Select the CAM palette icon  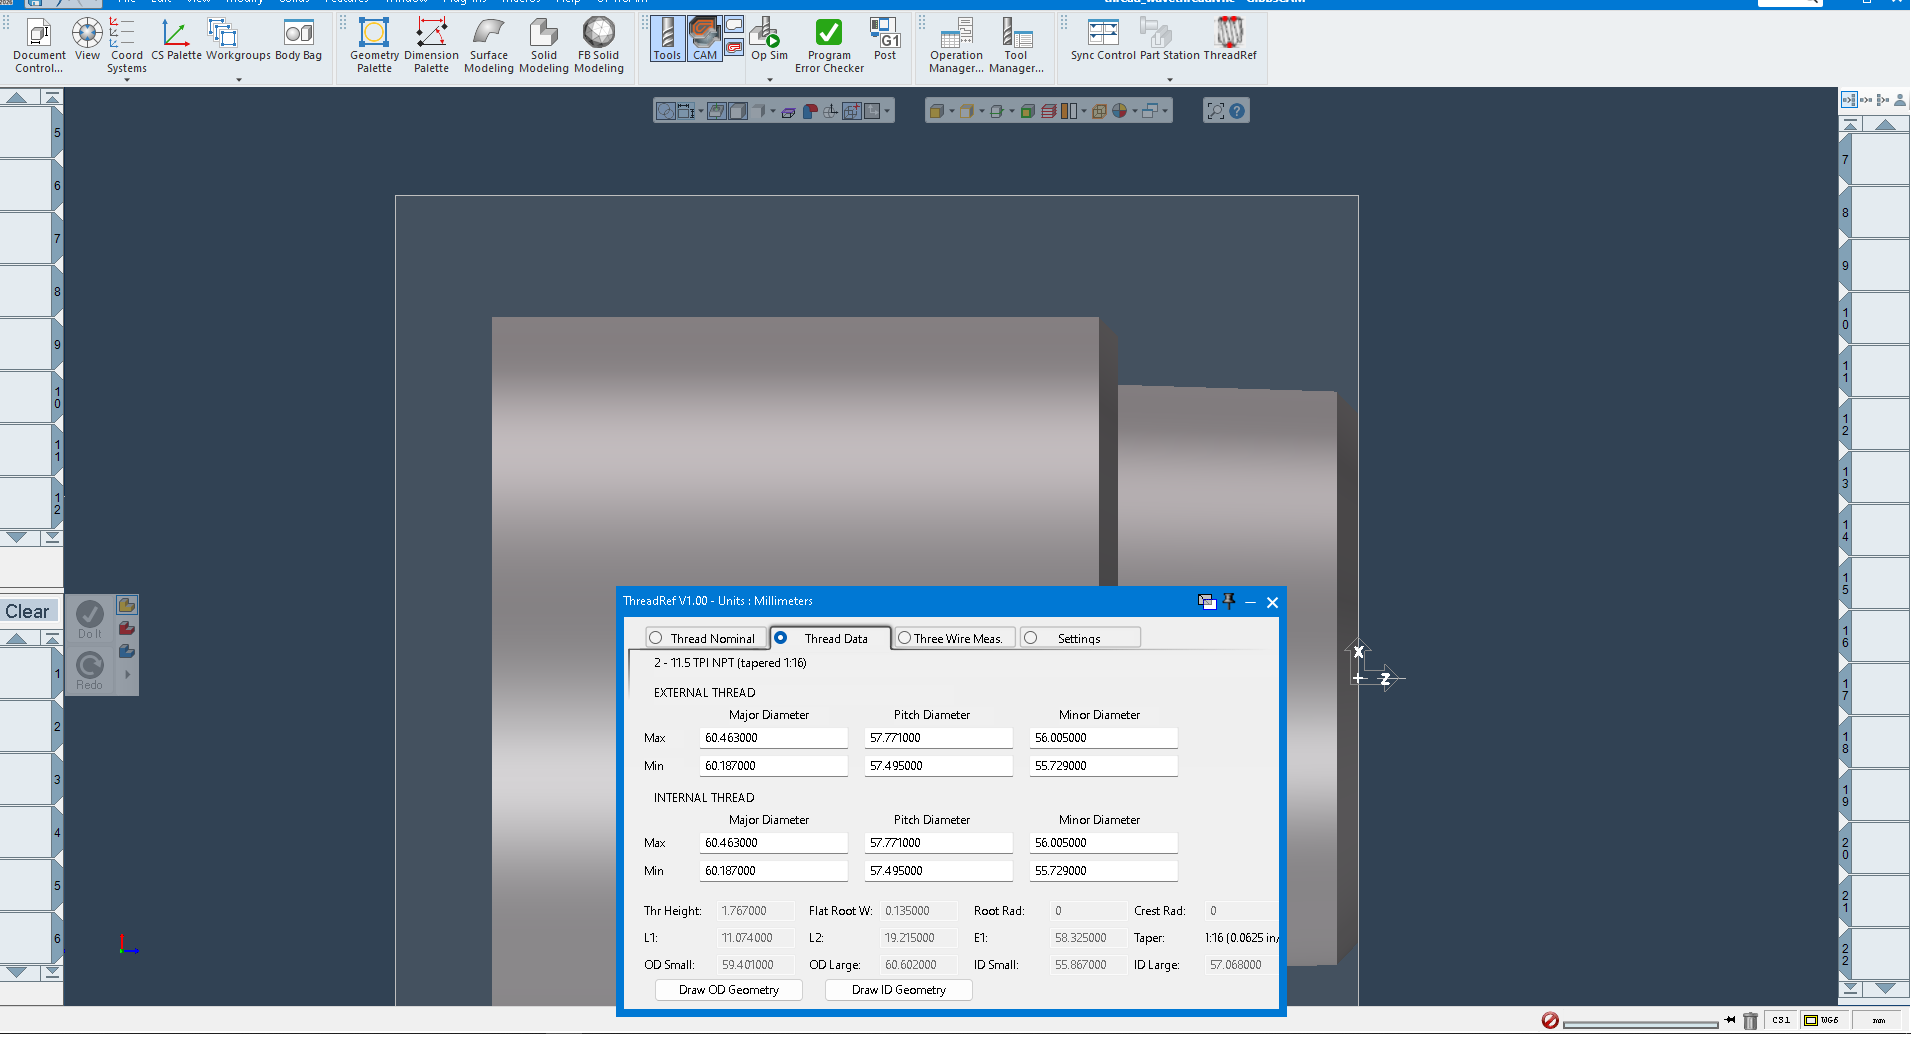[x=706, y=38]
